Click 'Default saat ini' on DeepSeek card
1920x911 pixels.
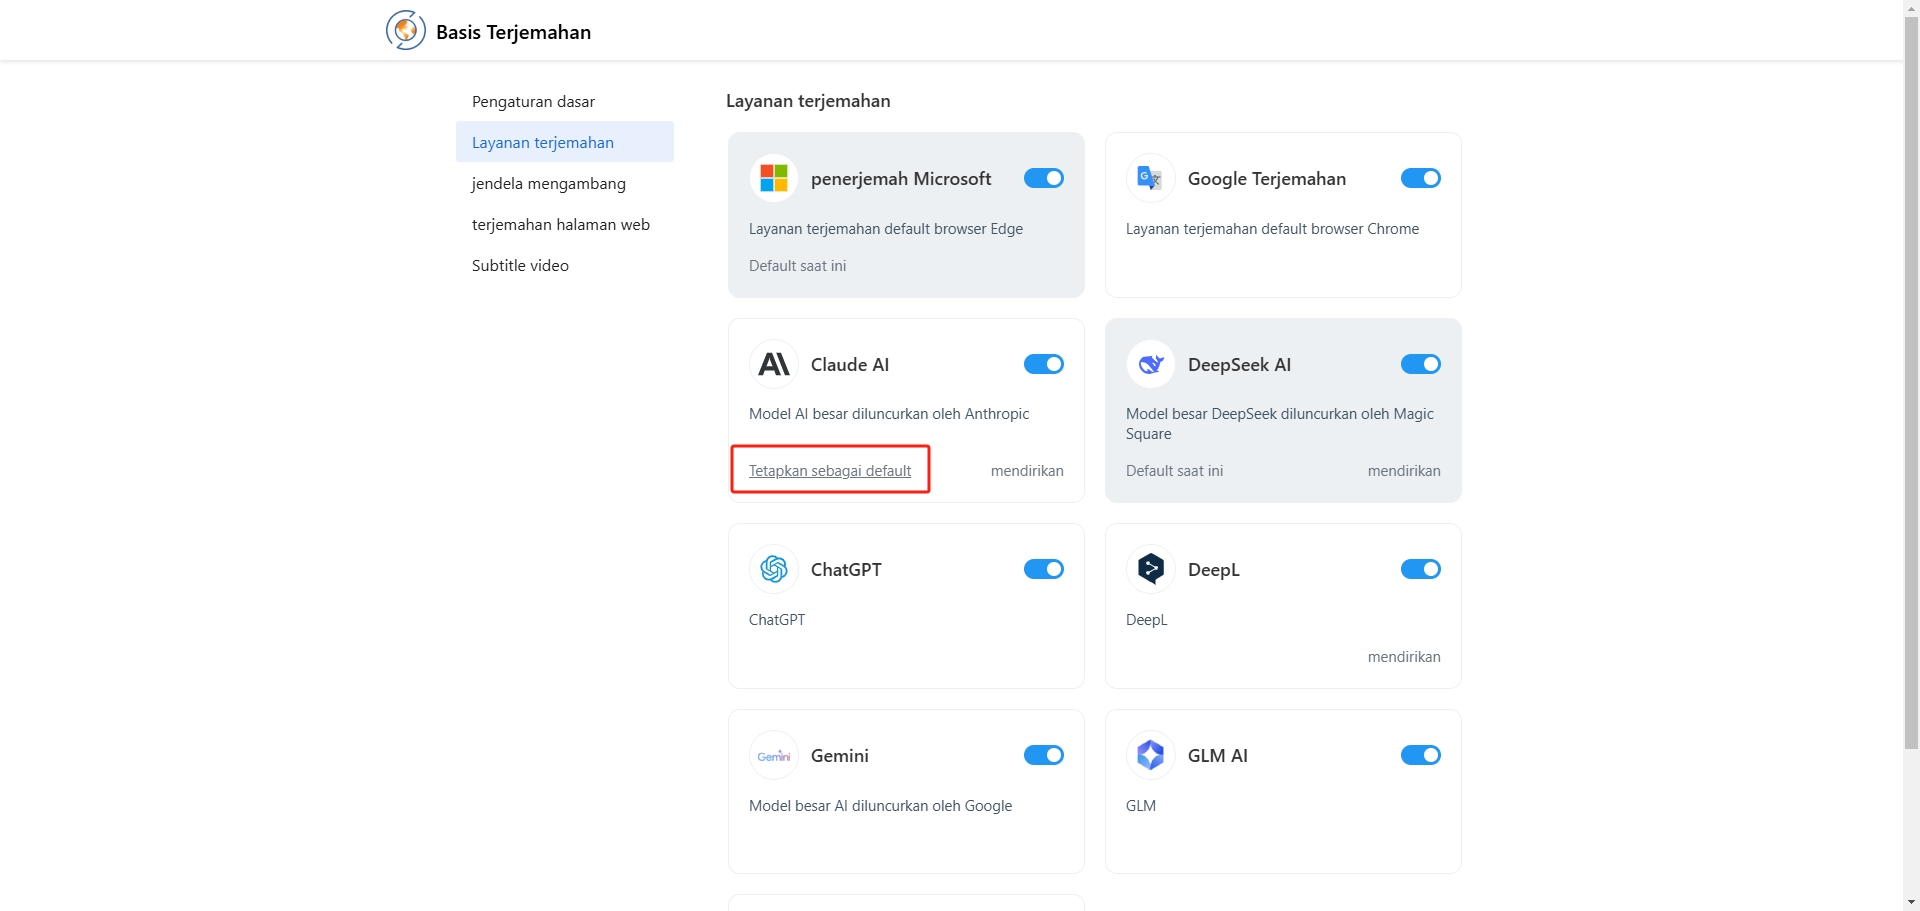[x=1174, y=470]
